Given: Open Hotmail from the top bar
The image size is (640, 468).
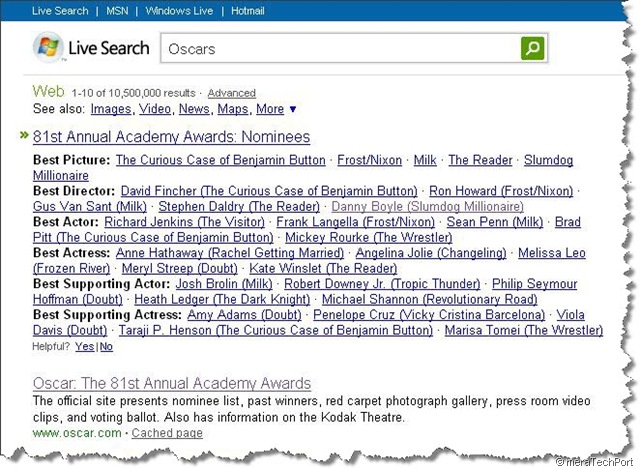Looking at the screenshot, I should coord(248,11).
